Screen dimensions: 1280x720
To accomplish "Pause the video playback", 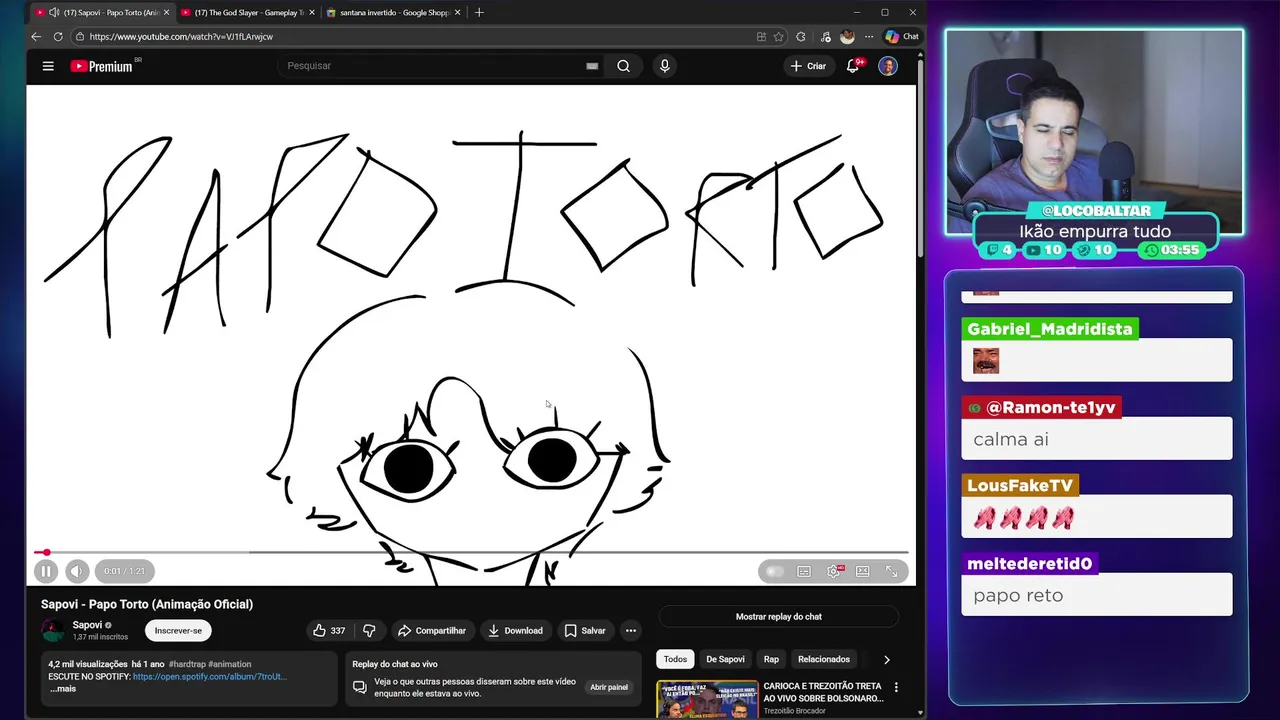I will click(45, 572).
